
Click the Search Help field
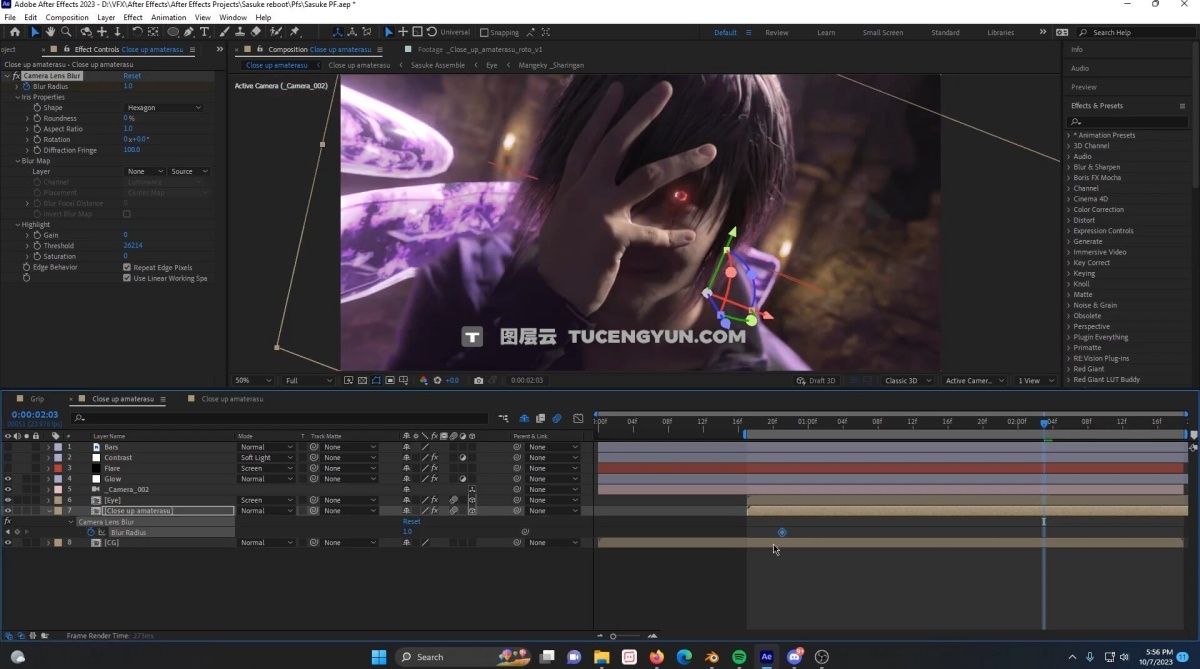click(x=1135, y=32)
